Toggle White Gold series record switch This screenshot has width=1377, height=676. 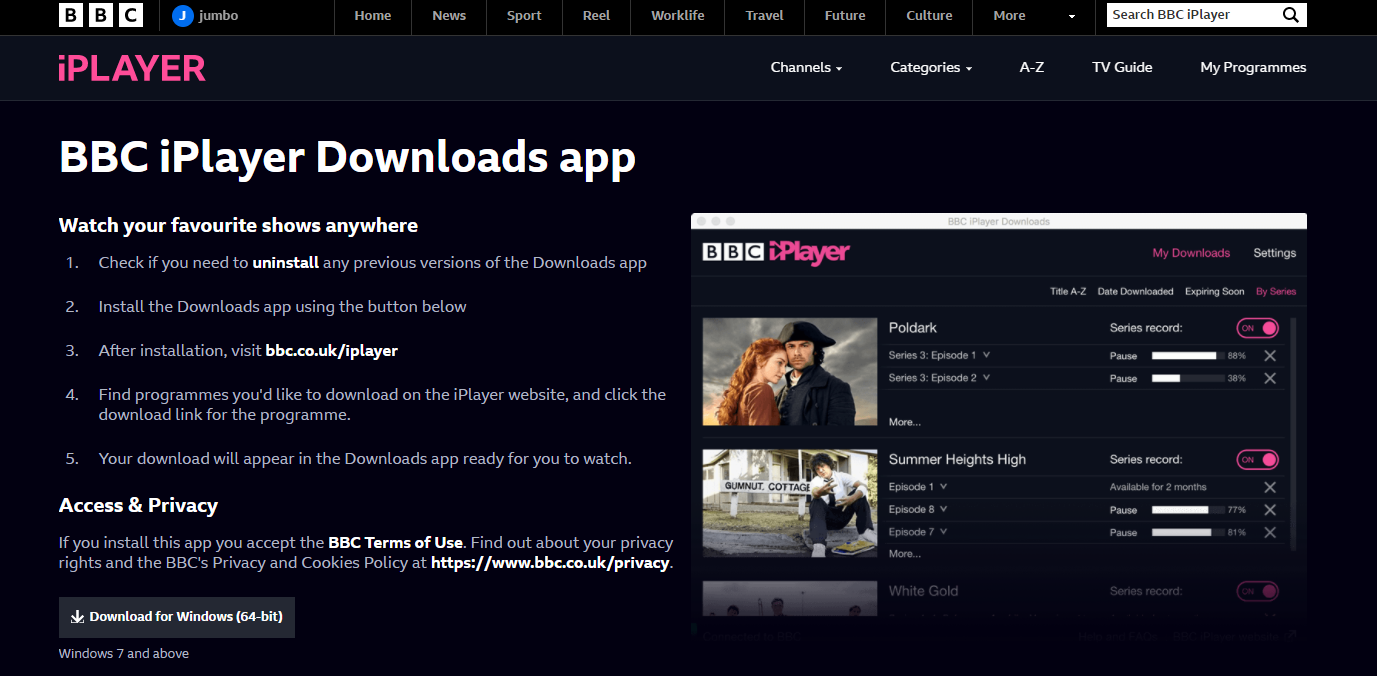point(1258,591)
